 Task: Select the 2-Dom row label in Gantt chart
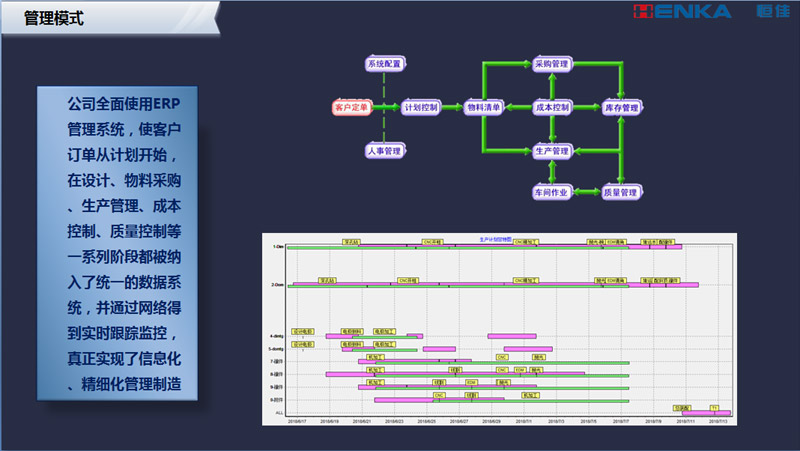point(277,285)
